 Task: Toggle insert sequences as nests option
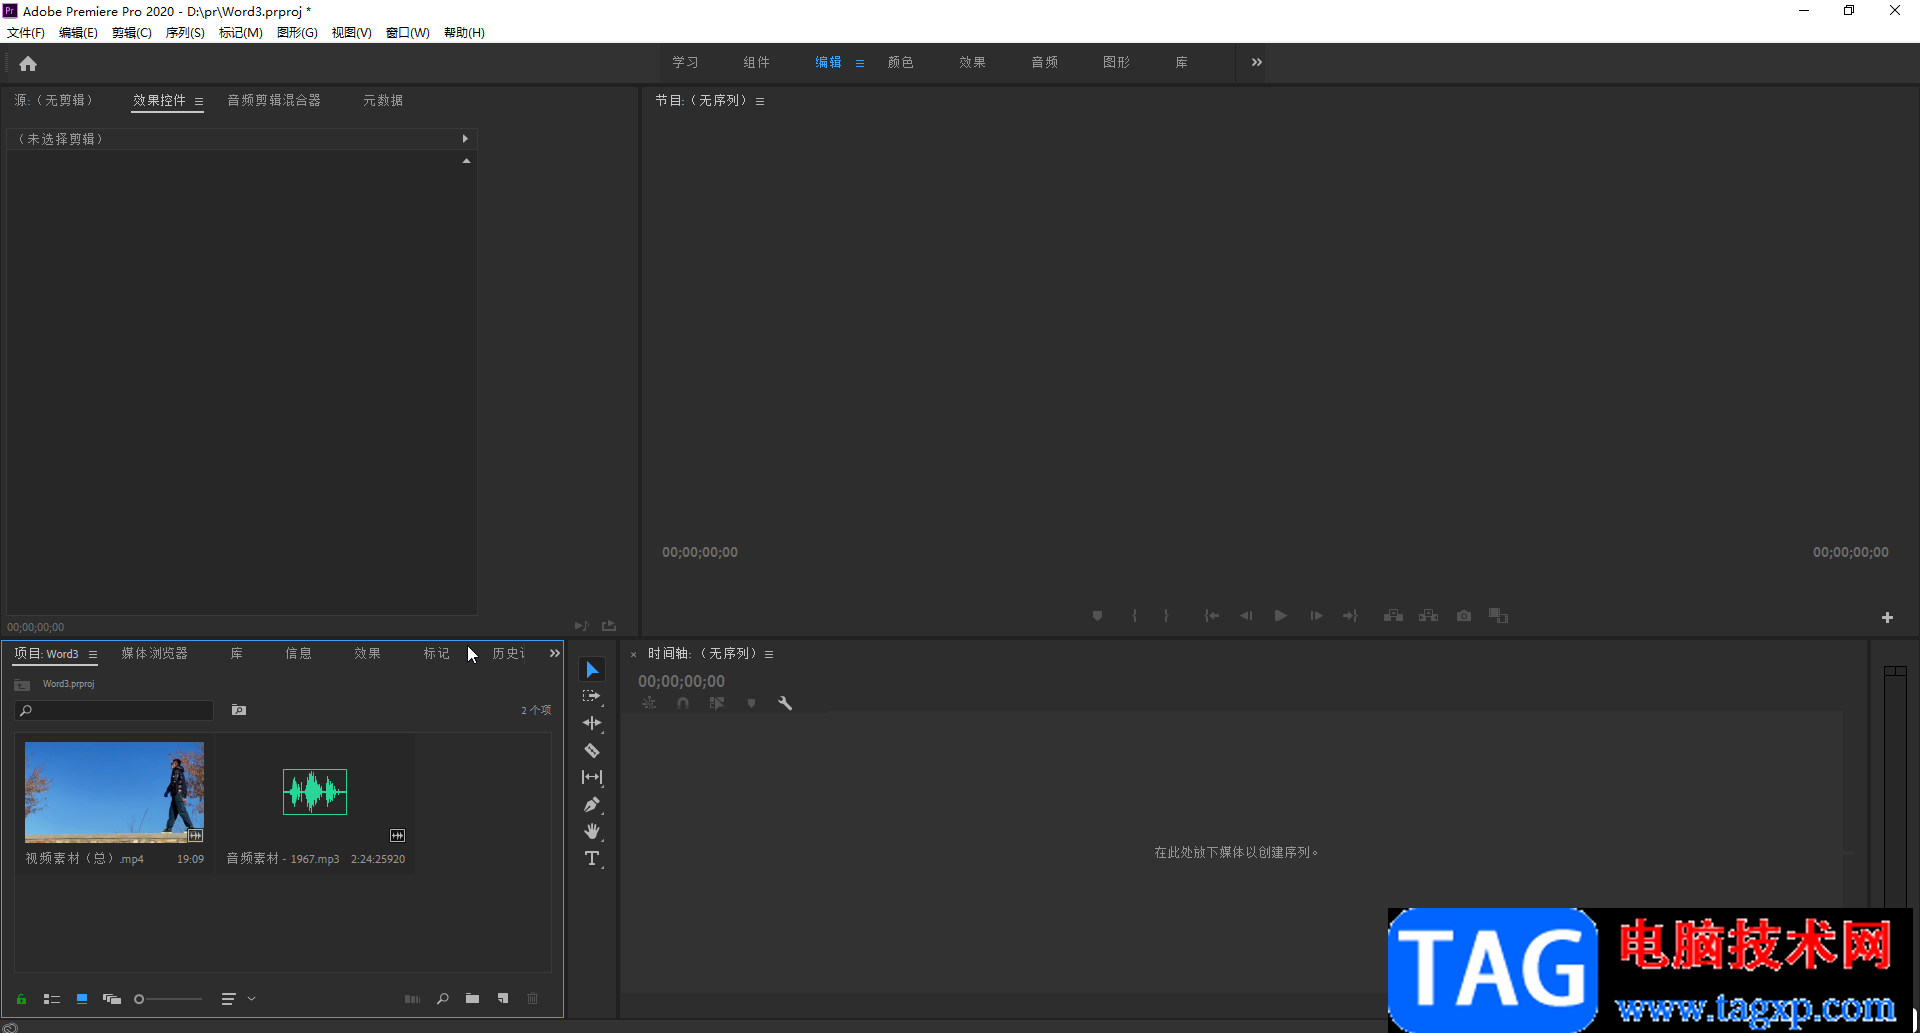click(649, 703)
